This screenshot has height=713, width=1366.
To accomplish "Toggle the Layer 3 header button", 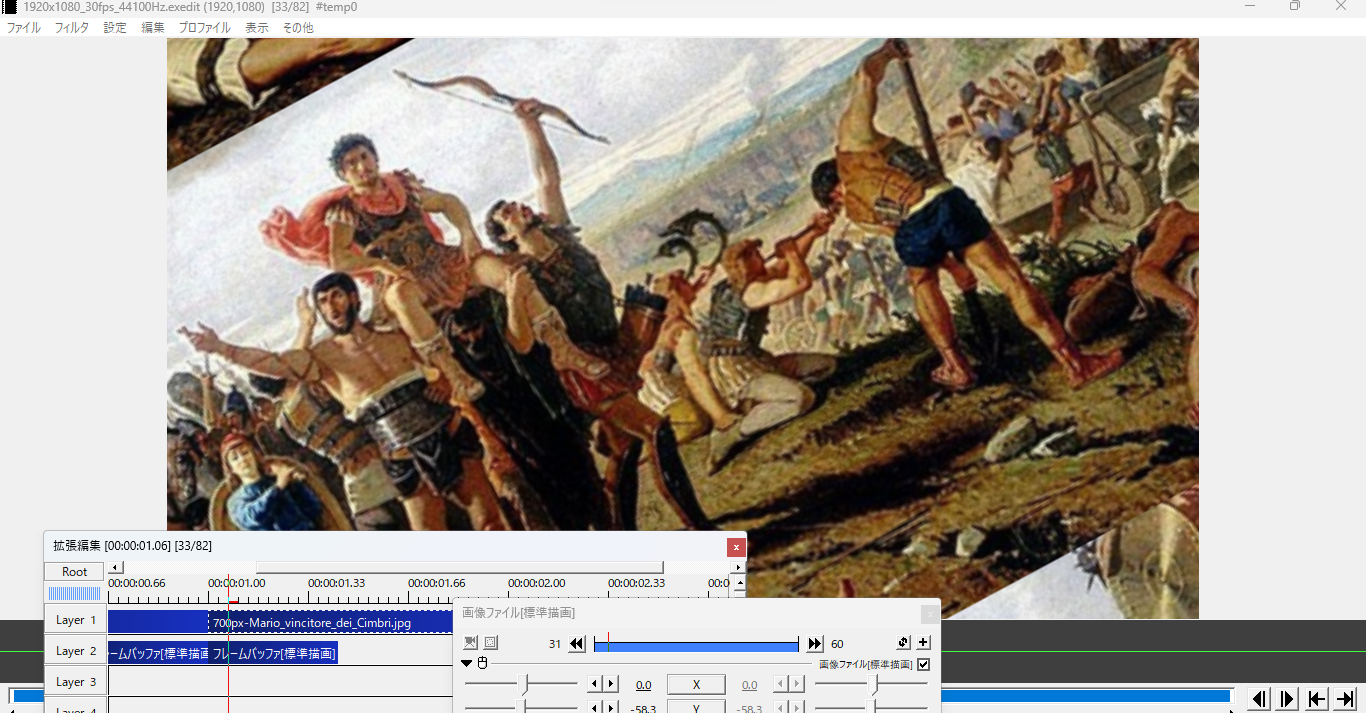I will [x=76, y=682].
